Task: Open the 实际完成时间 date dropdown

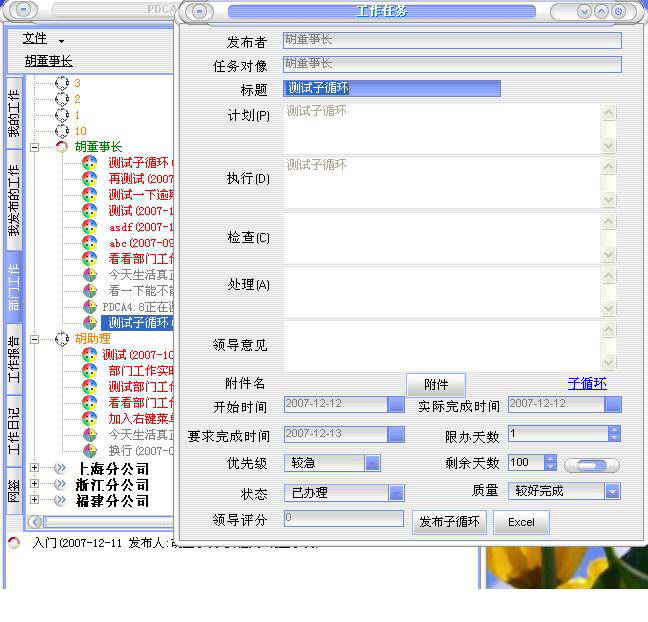Action: coord(613,404)
